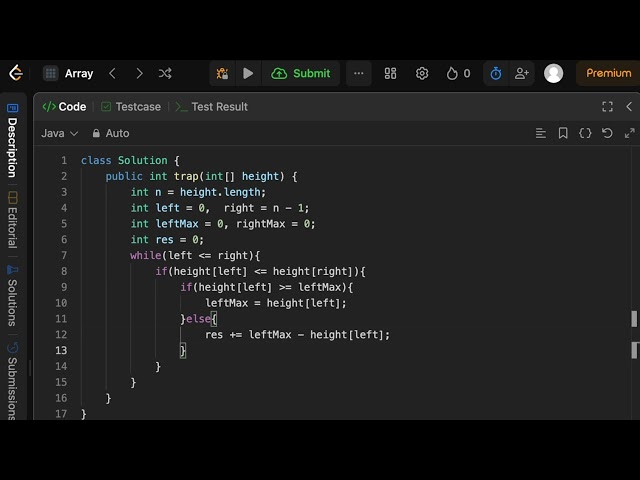Invite a collaborator with add-person icon

522,73
